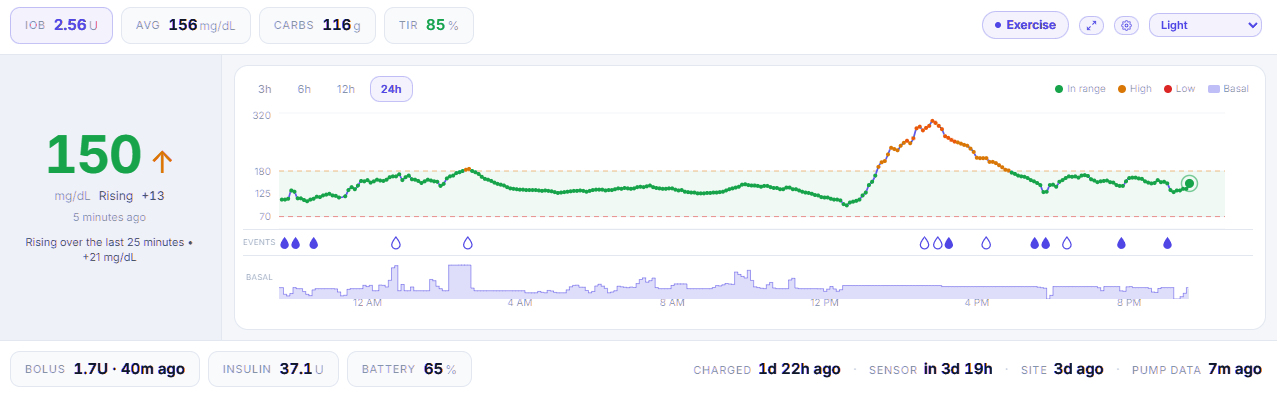Switch chart to 12h range
This screenshot has width=1277, height=394.
point(345,89)
